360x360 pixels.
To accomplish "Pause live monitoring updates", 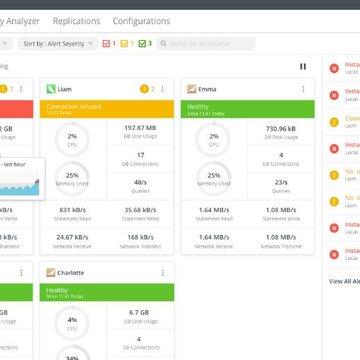I will click(303, 66).
